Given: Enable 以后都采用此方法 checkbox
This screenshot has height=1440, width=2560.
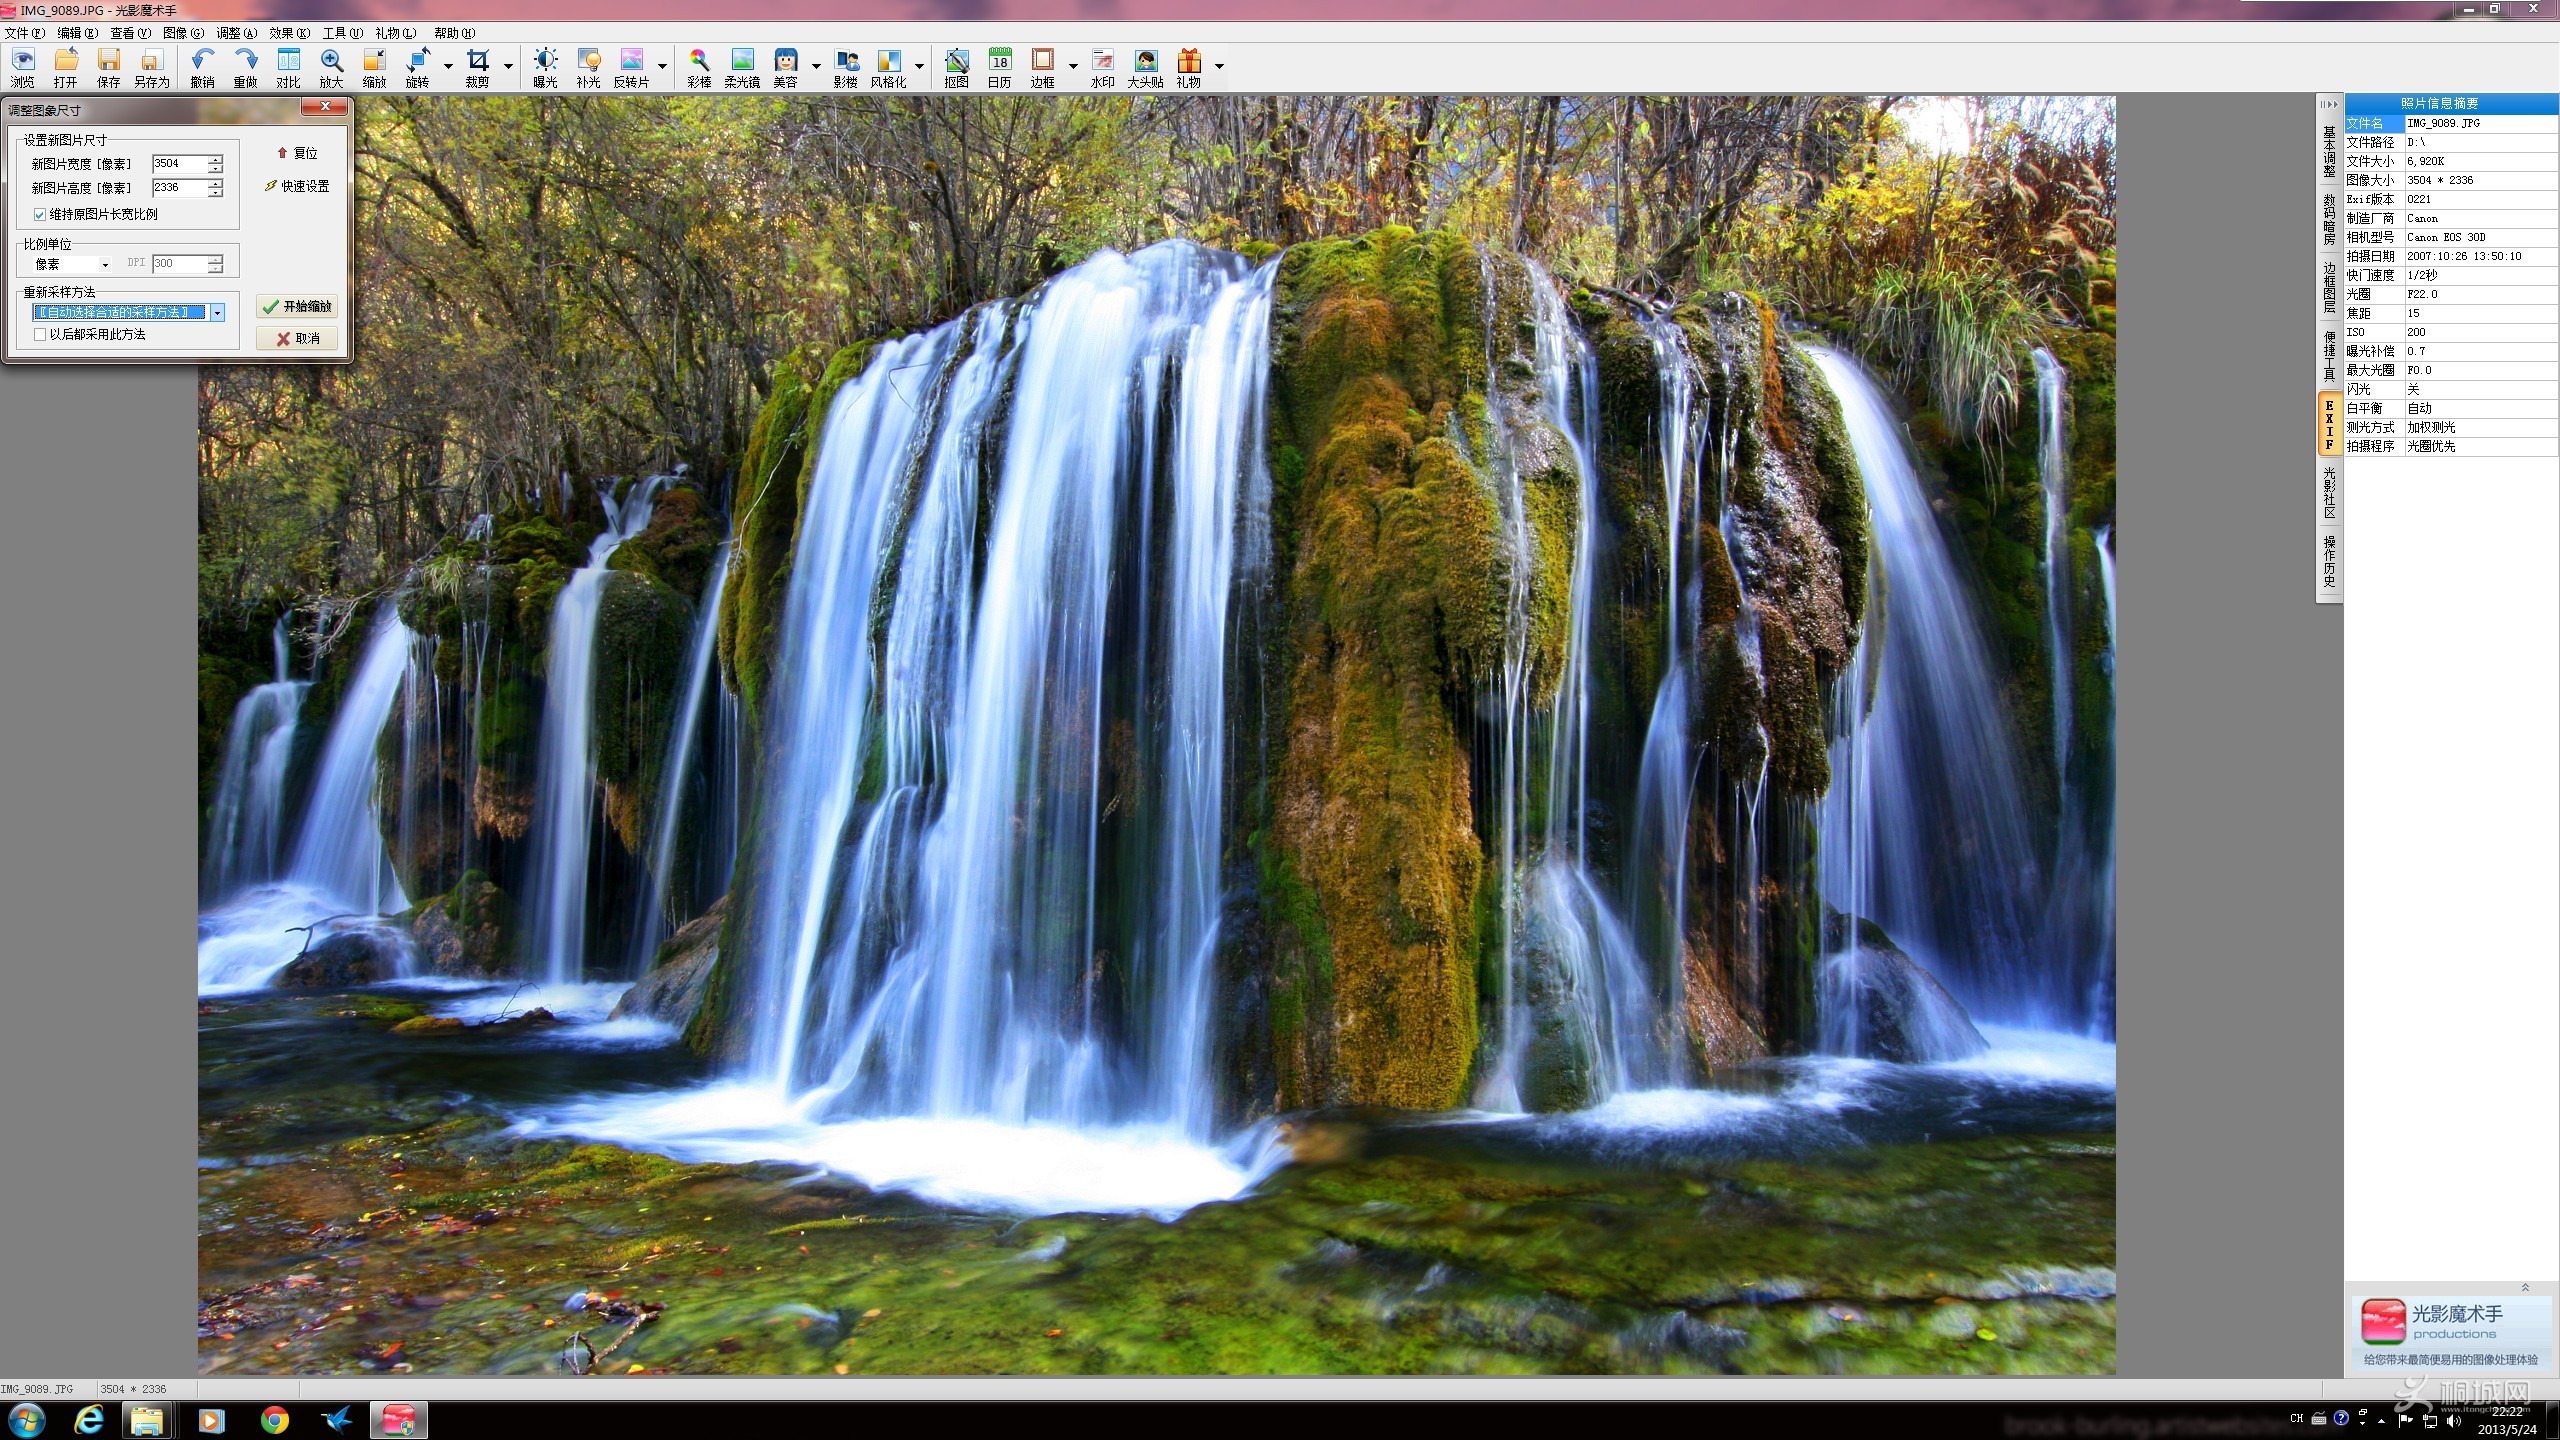Looking at the screenshot, I should coord(40,334).
